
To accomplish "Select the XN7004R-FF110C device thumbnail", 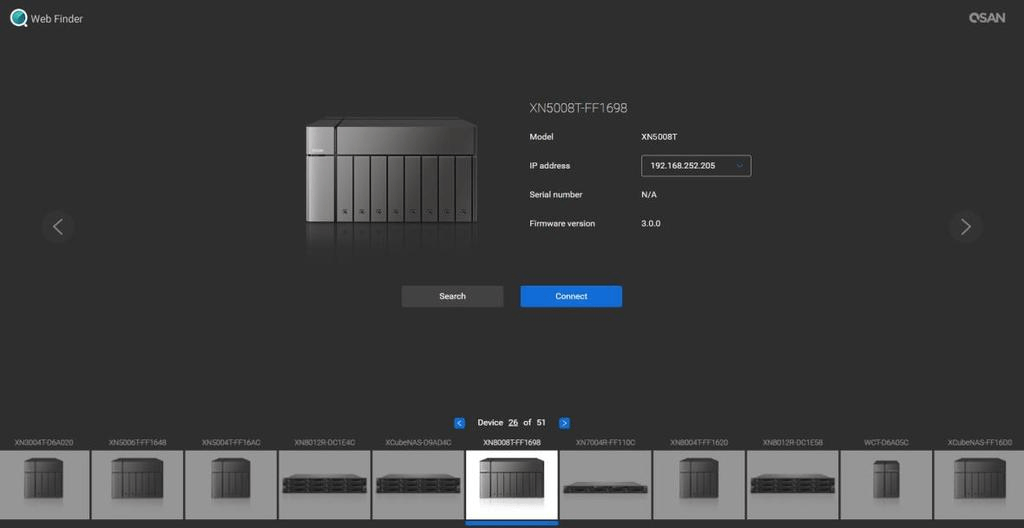I will point(605,485).
